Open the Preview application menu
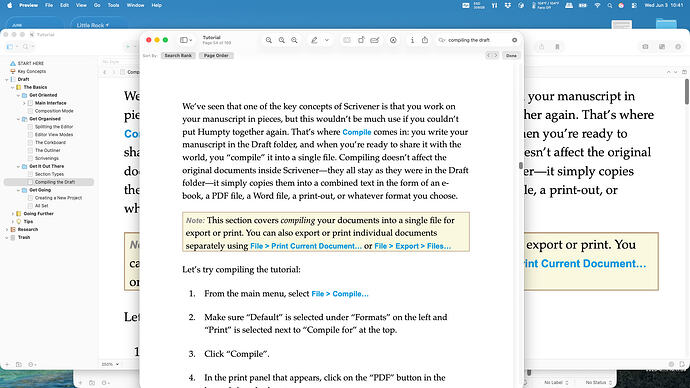This screenshot has width=690, height=388. (x=29, y=5)
